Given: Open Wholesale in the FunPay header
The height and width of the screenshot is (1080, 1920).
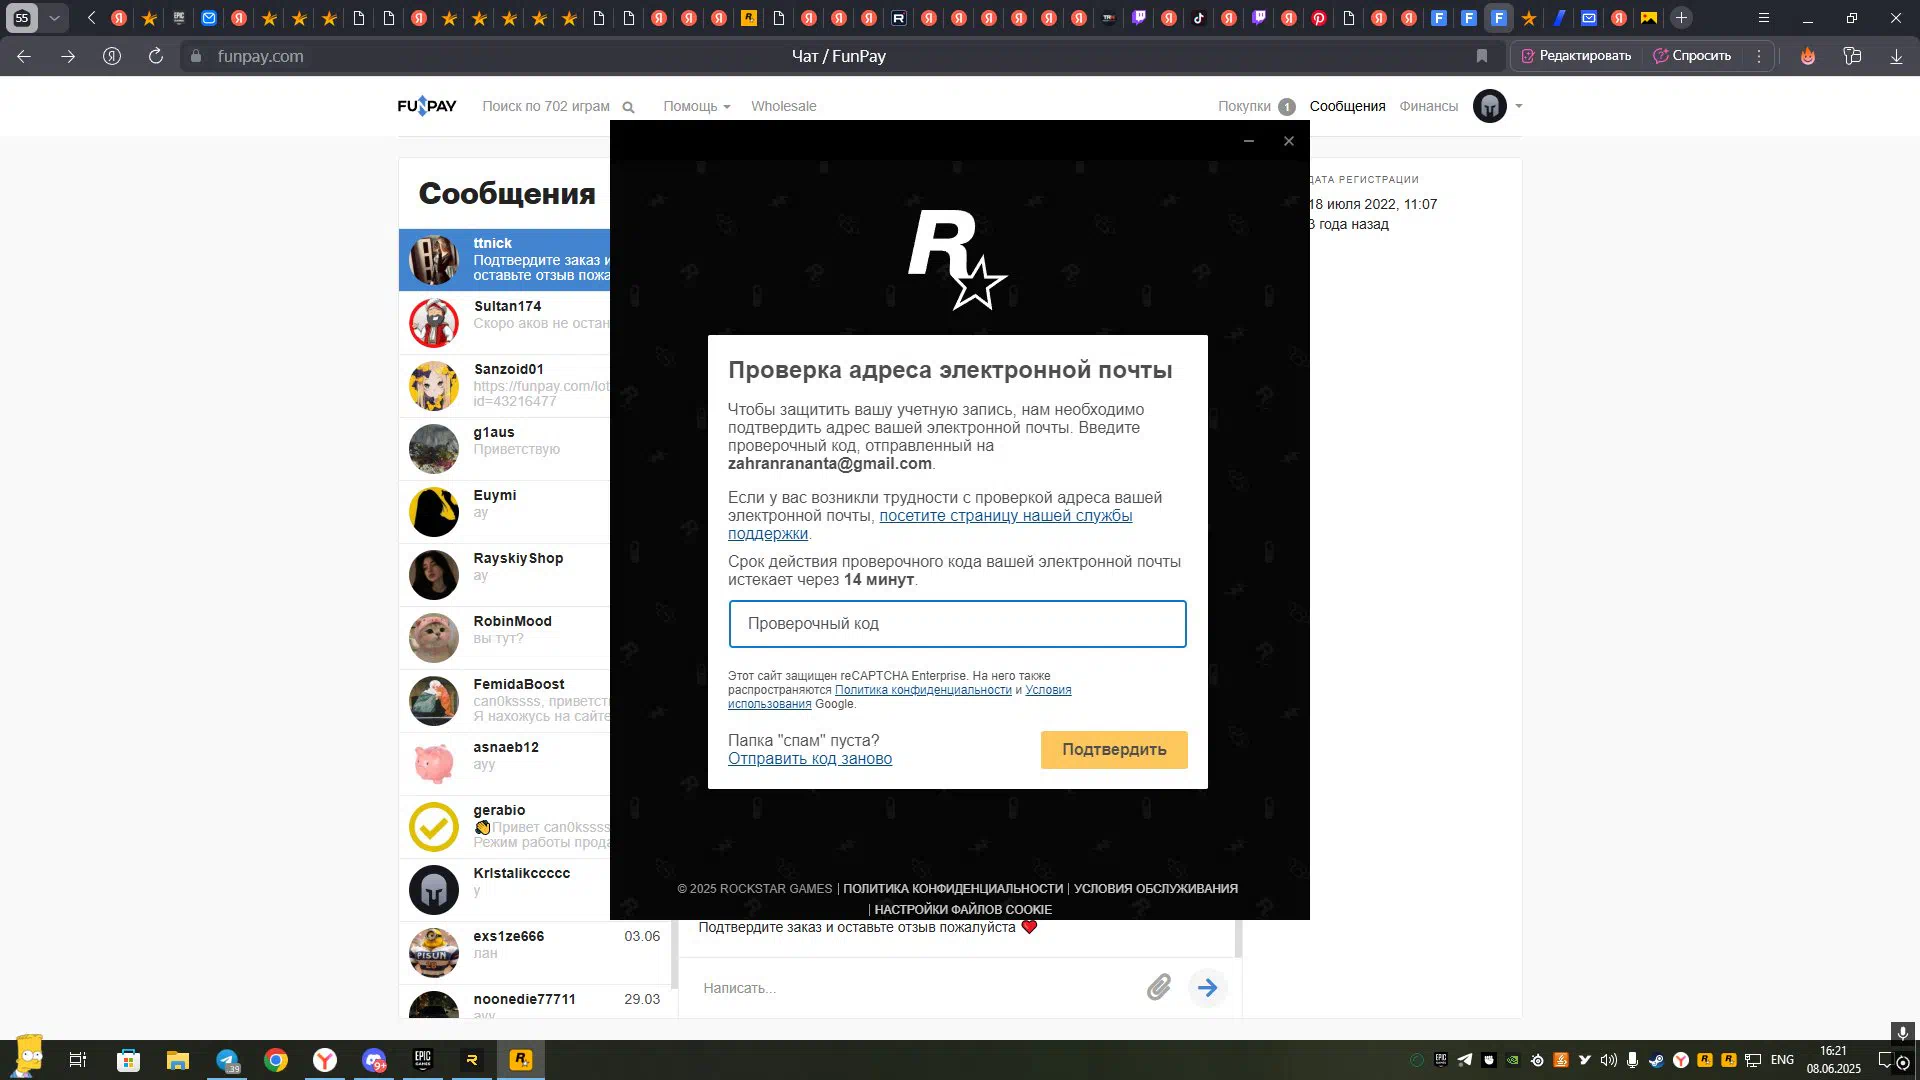Looking at the screenshot, I should 783,106.
